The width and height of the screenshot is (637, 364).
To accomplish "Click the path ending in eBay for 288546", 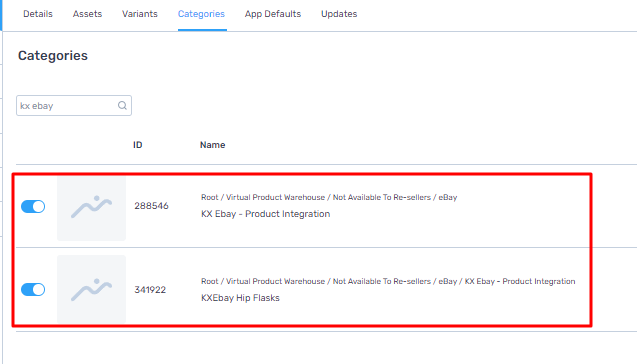I will click(x=329, y=197).
